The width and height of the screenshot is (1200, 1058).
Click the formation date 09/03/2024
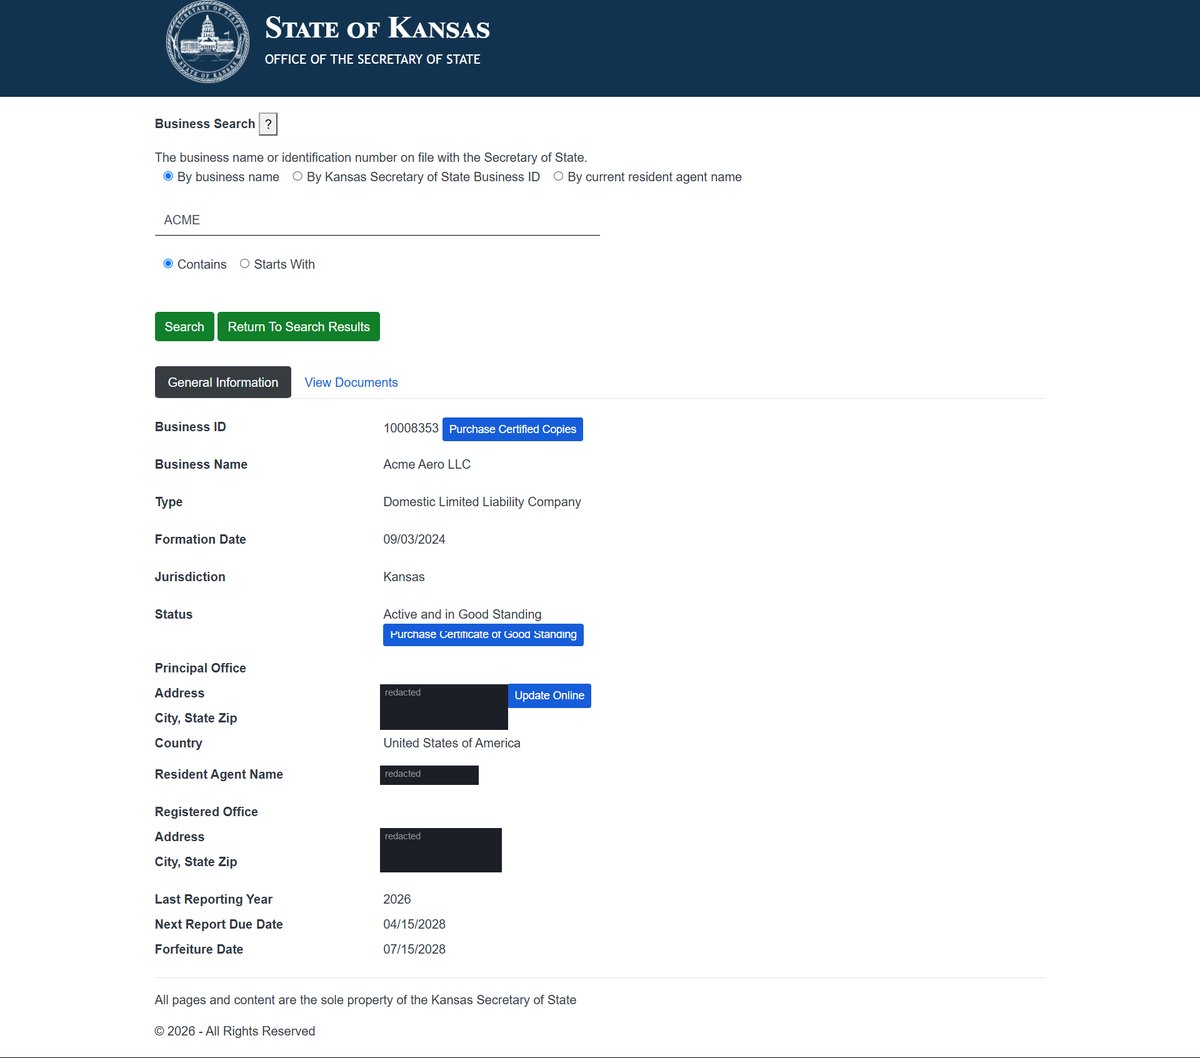tap(414, 540)
